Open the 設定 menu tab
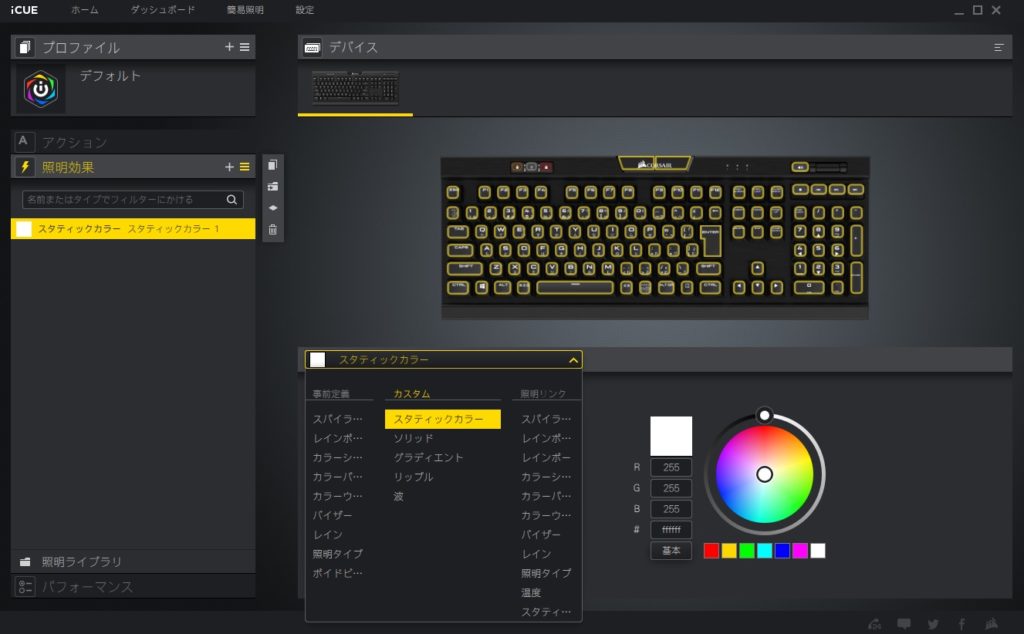Image resolution: width=1024 pixels, height=634 pixels. coord(304,10)
